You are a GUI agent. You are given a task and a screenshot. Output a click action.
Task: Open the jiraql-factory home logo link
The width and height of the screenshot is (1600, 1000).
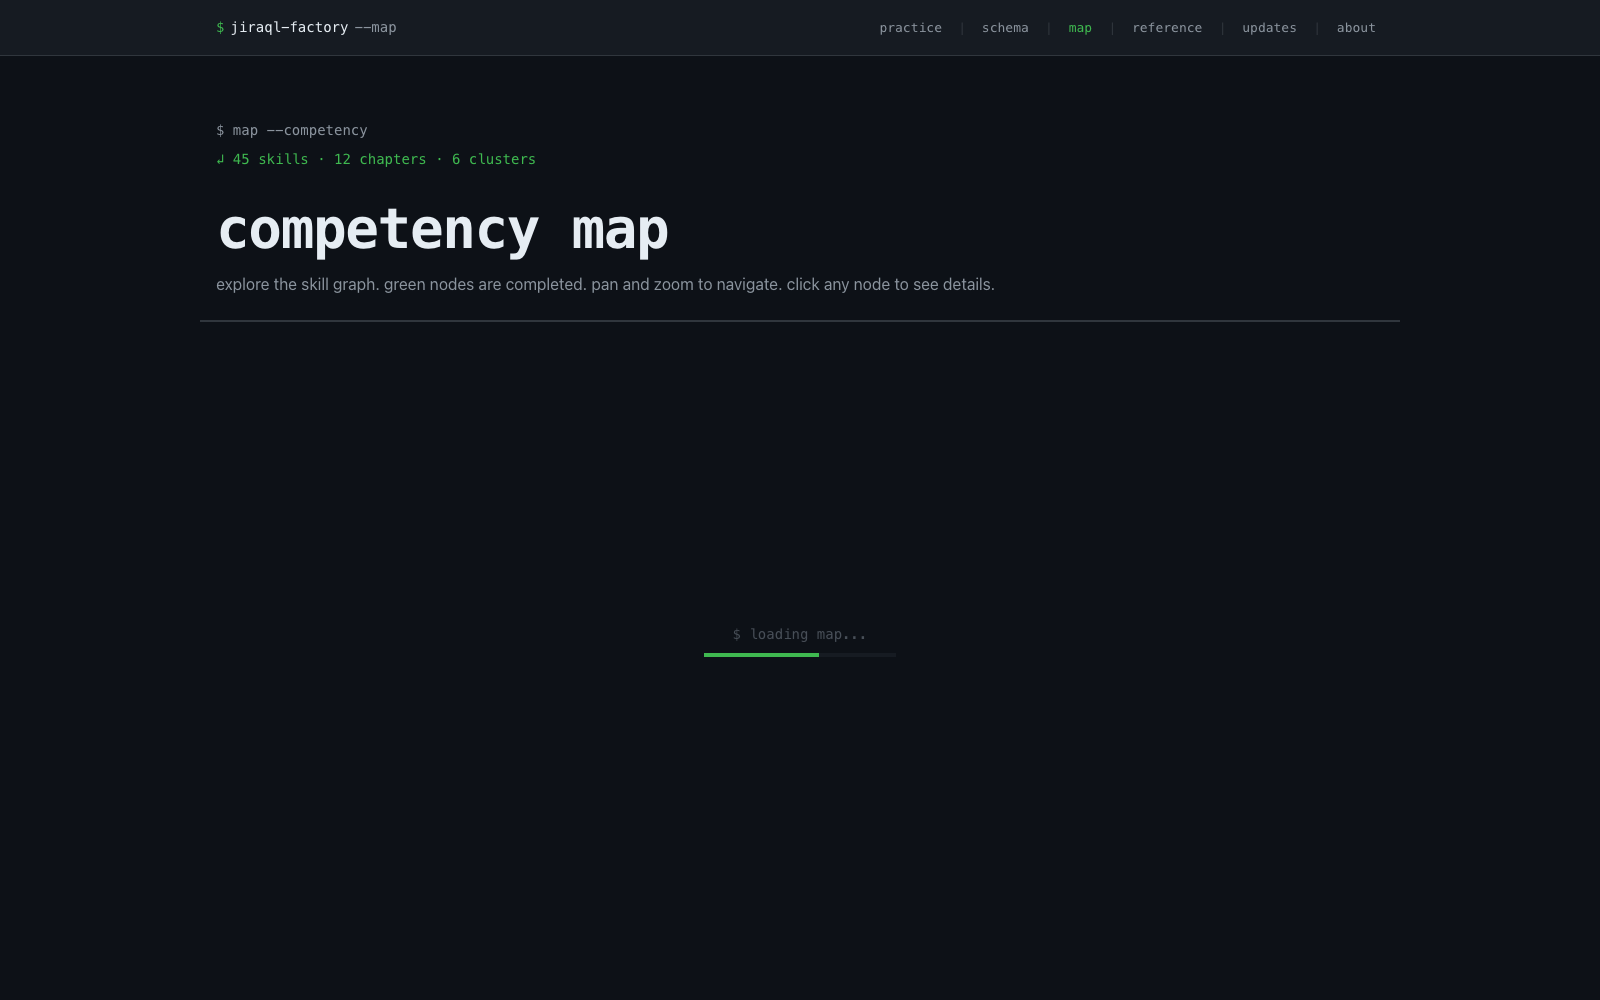pos(306,27)
